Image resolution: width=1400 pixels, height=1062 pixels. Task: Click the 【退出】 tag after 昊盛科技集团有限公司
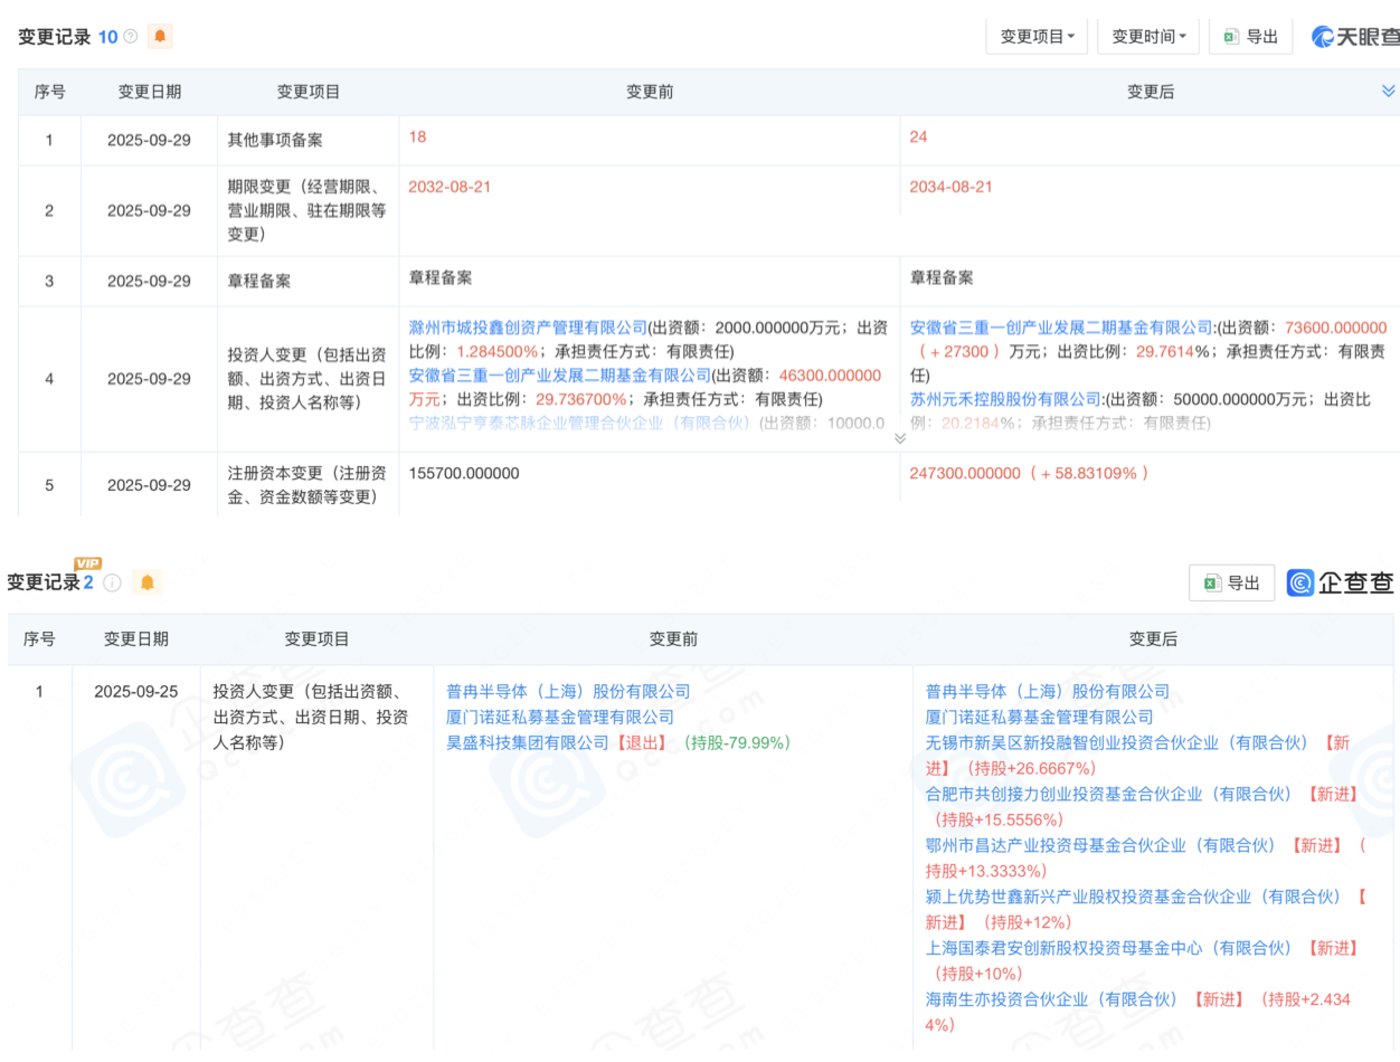[x=642, y=743]
